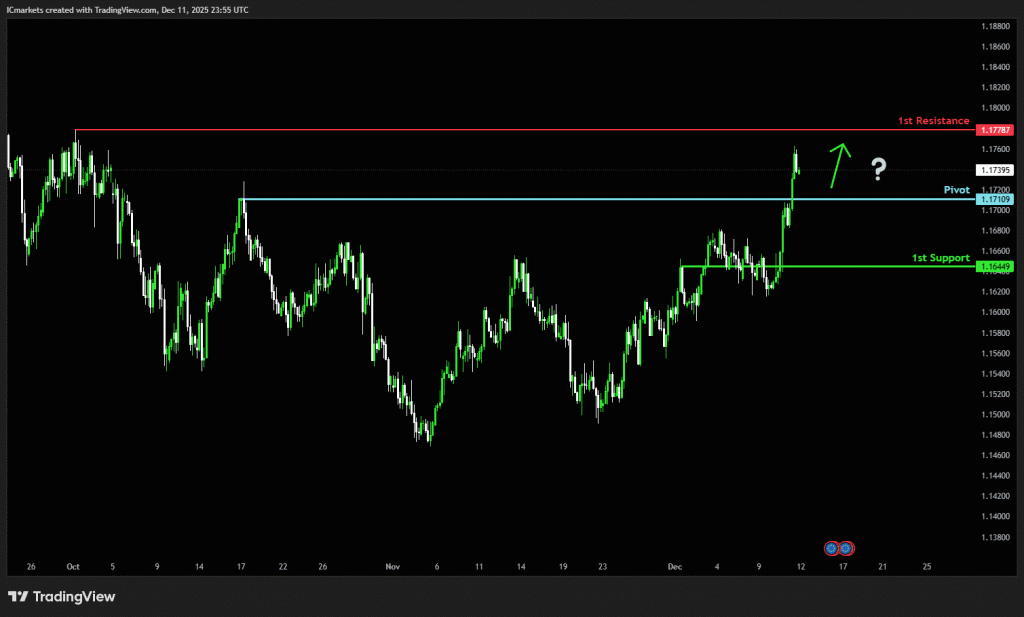Click the white question mark annotation
The height and width of the screenshot is (617, 1024).
[878, 169]
